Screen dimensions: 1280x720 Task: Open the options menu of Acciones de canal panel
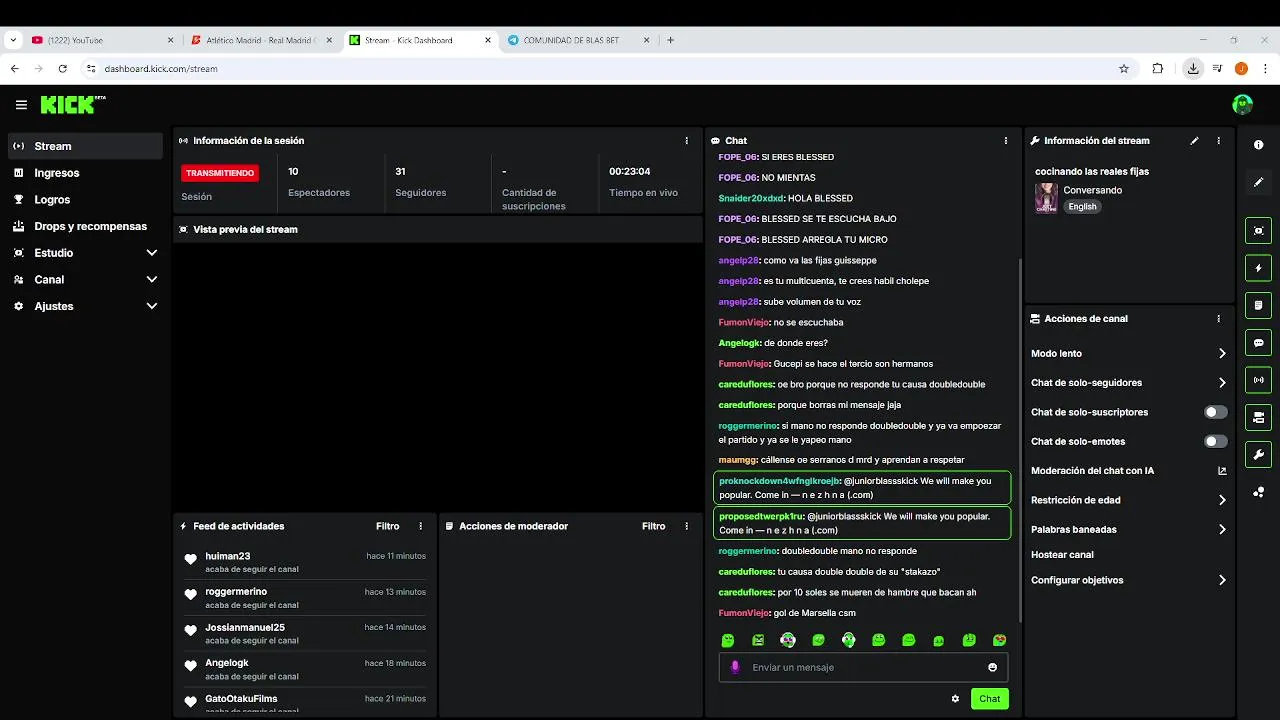coord(1218,319)
